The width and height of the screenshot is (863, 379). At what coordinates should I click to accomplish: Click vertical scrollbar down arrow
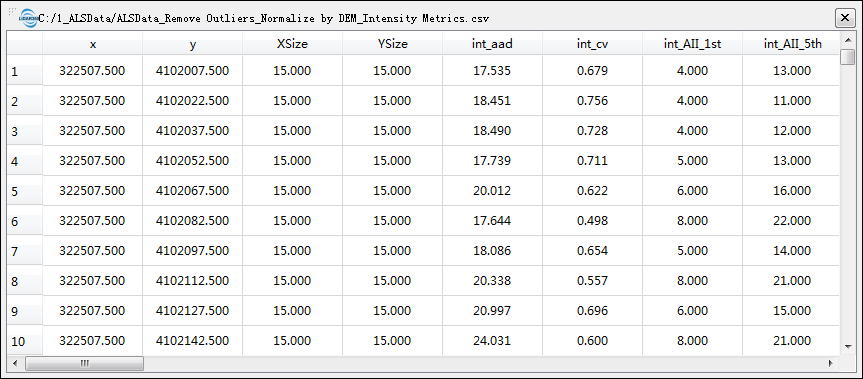[x=848, y=347]
